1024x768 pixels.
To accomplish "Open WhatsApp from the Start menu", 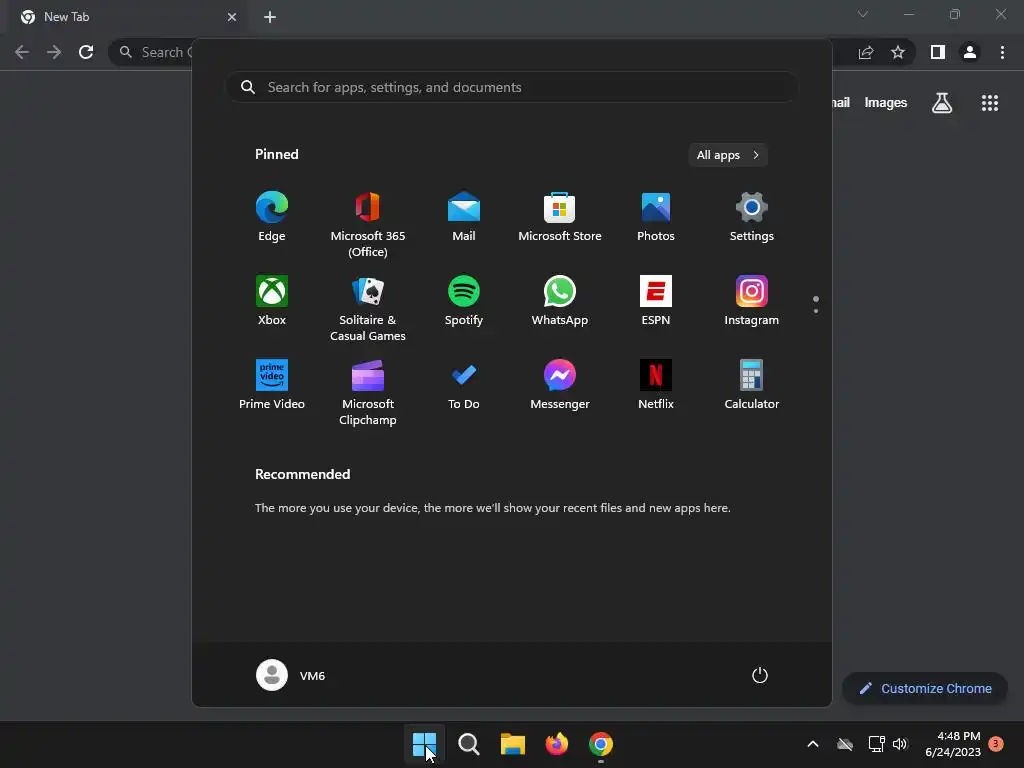I will click(x=560, y=301).
